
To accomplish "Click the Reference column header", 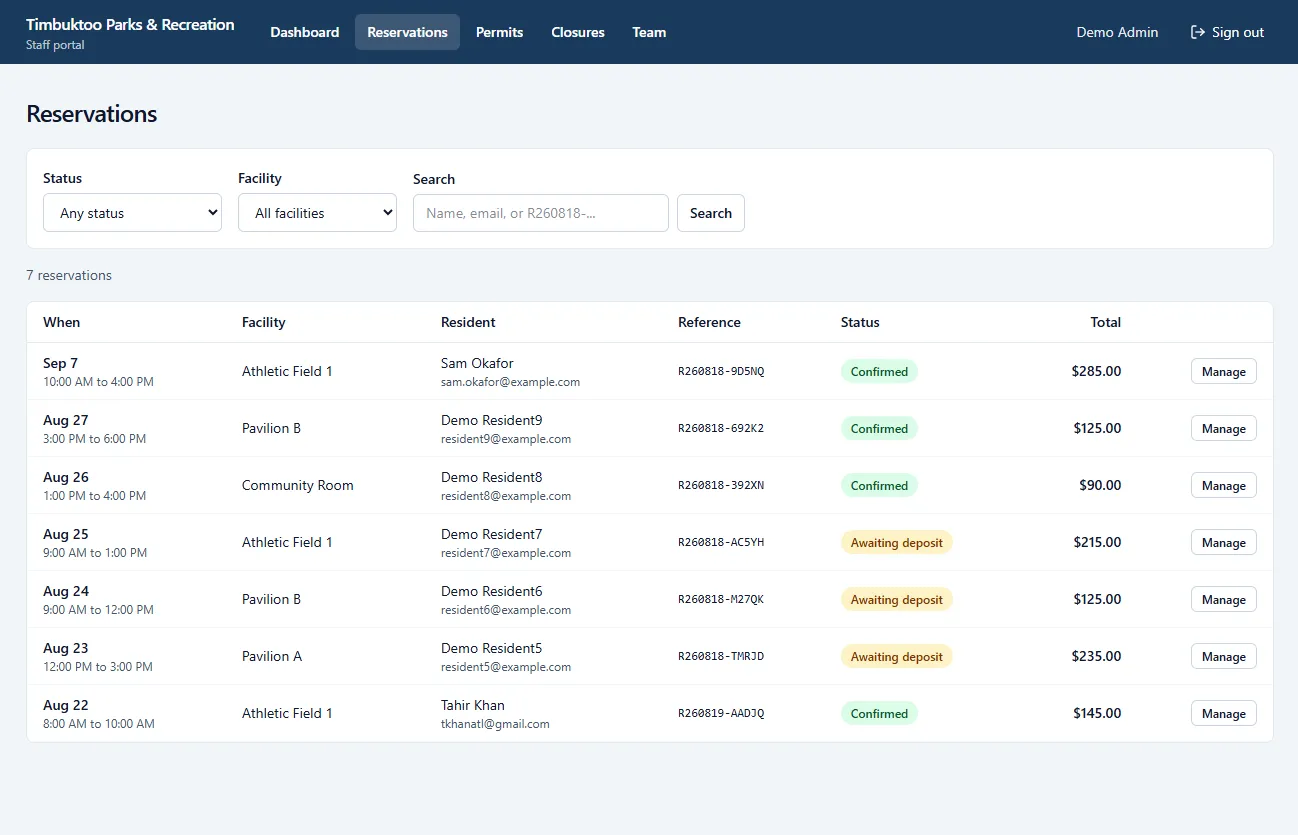I will coord(709,322).
